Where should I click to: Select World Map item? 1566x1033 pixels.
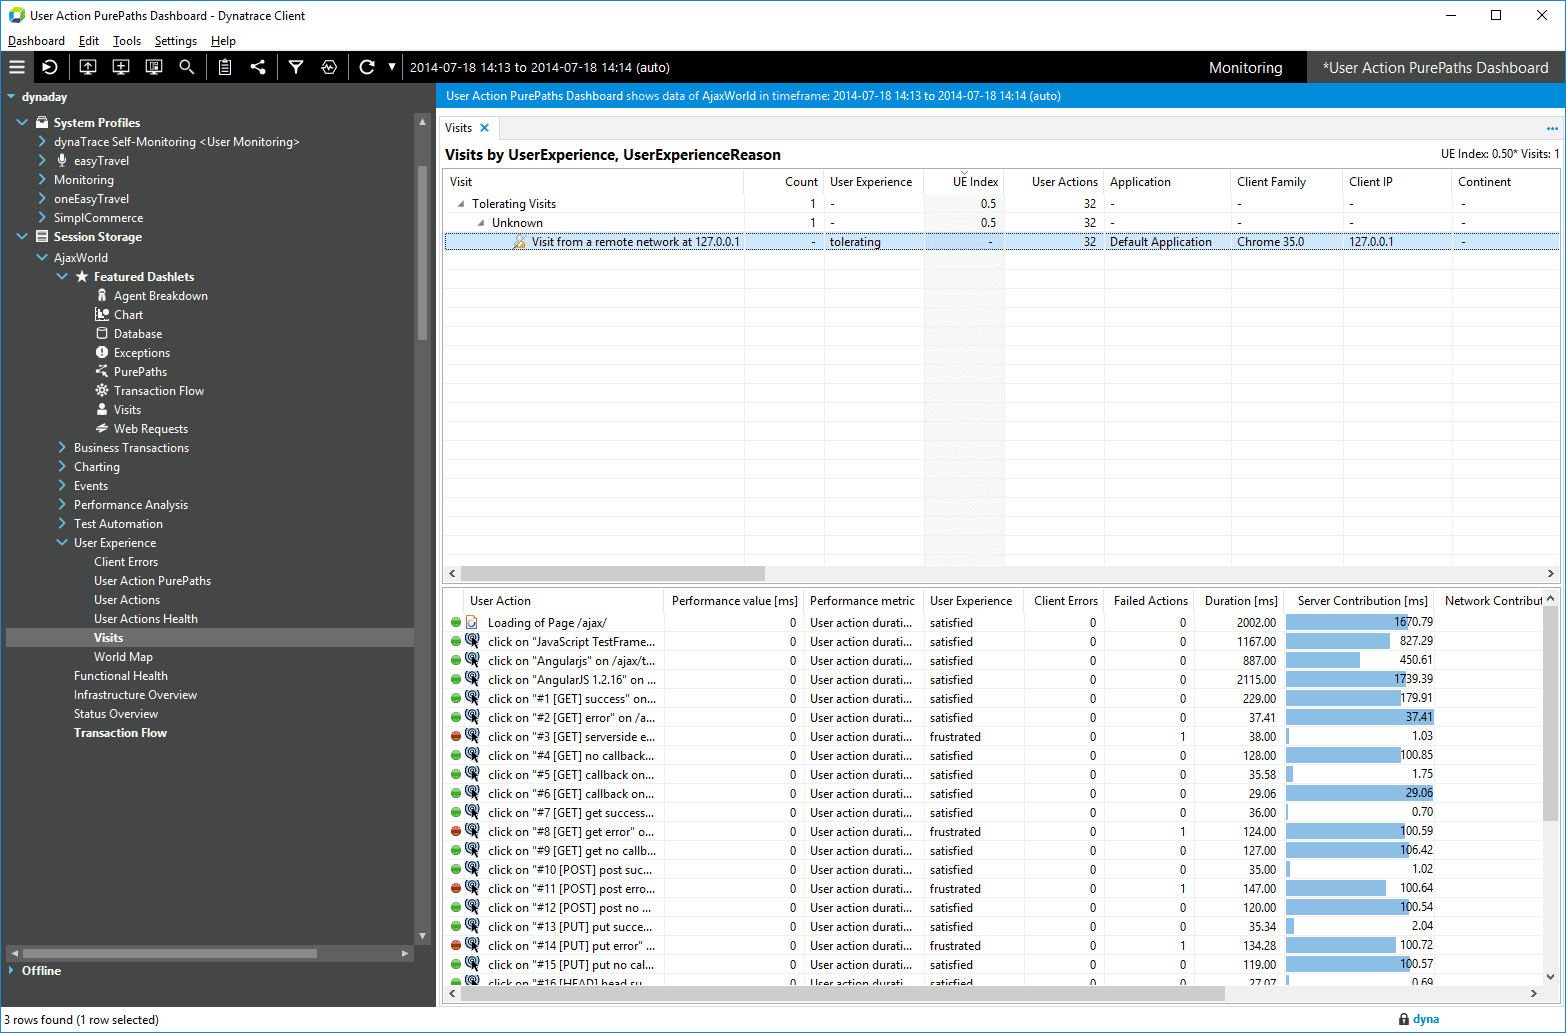123,657
